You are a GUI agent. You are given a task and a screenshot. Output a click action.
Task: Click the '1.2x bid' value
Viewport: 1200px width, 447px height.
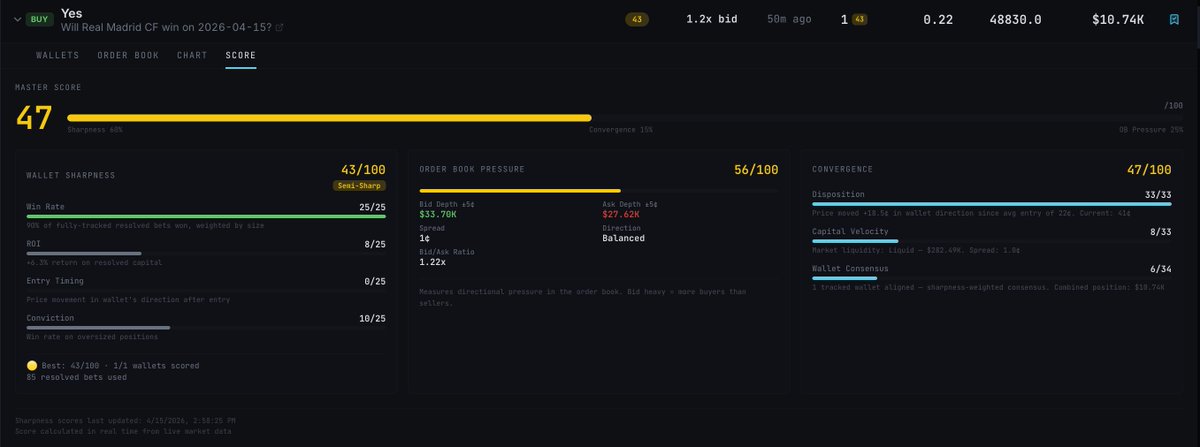coord(711,19)
